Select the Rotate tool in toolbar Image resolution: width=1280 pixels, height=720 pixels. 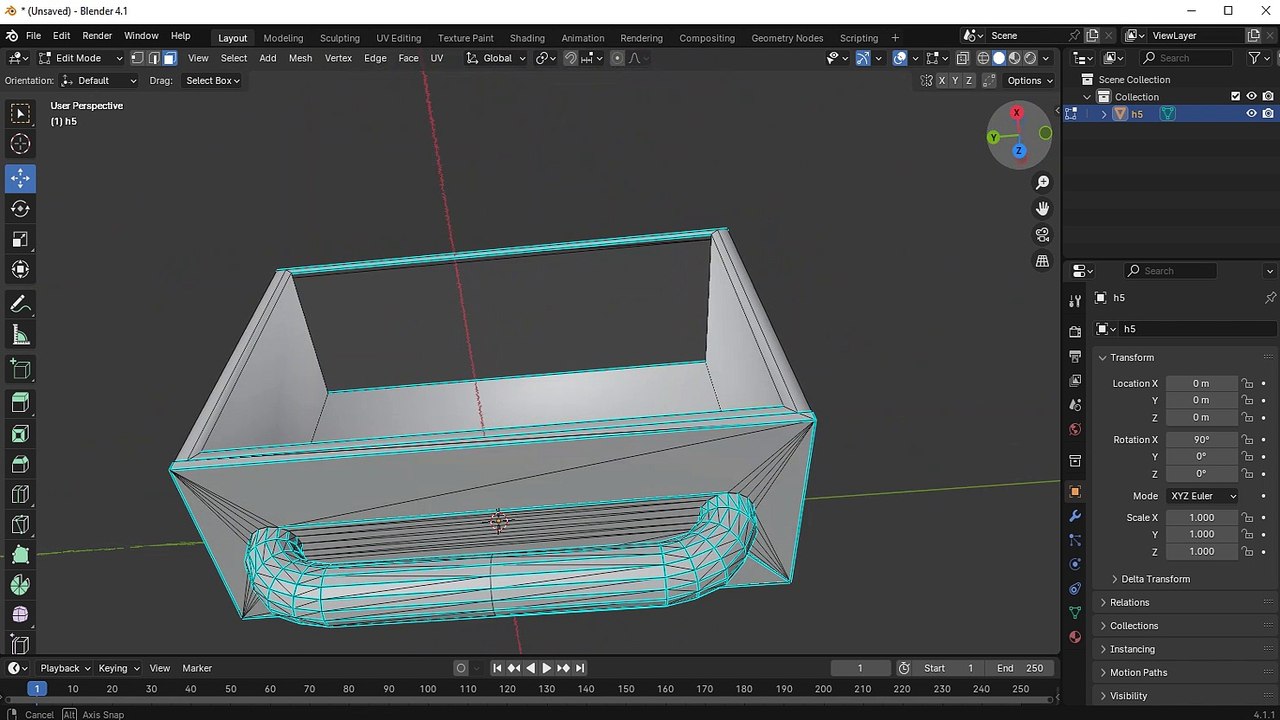(20, 209)
